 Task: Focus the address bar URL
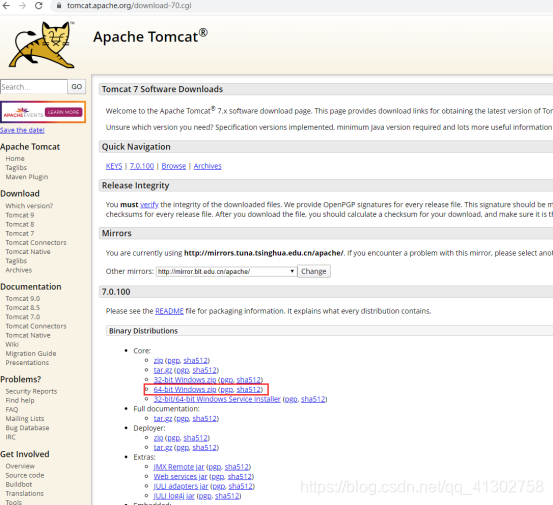(129, 6)
